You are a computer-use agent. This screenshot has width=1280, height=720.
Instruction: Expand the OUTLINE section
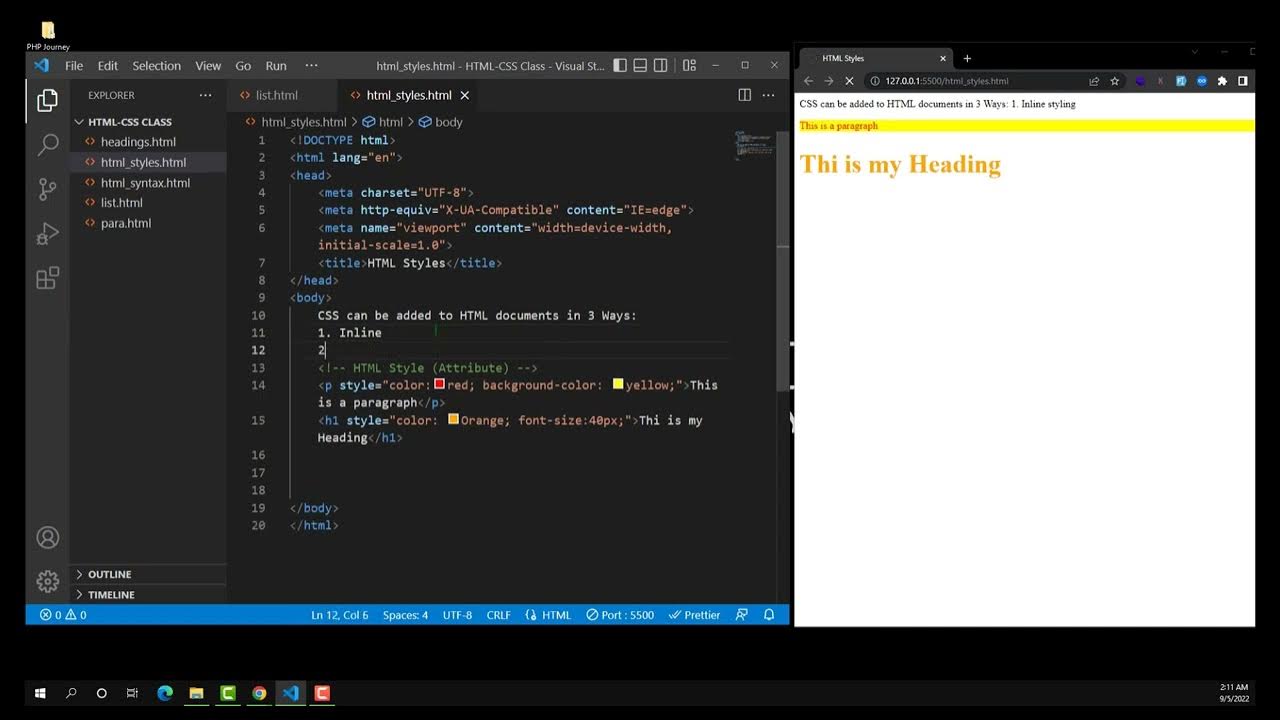[x=110, y=574]
